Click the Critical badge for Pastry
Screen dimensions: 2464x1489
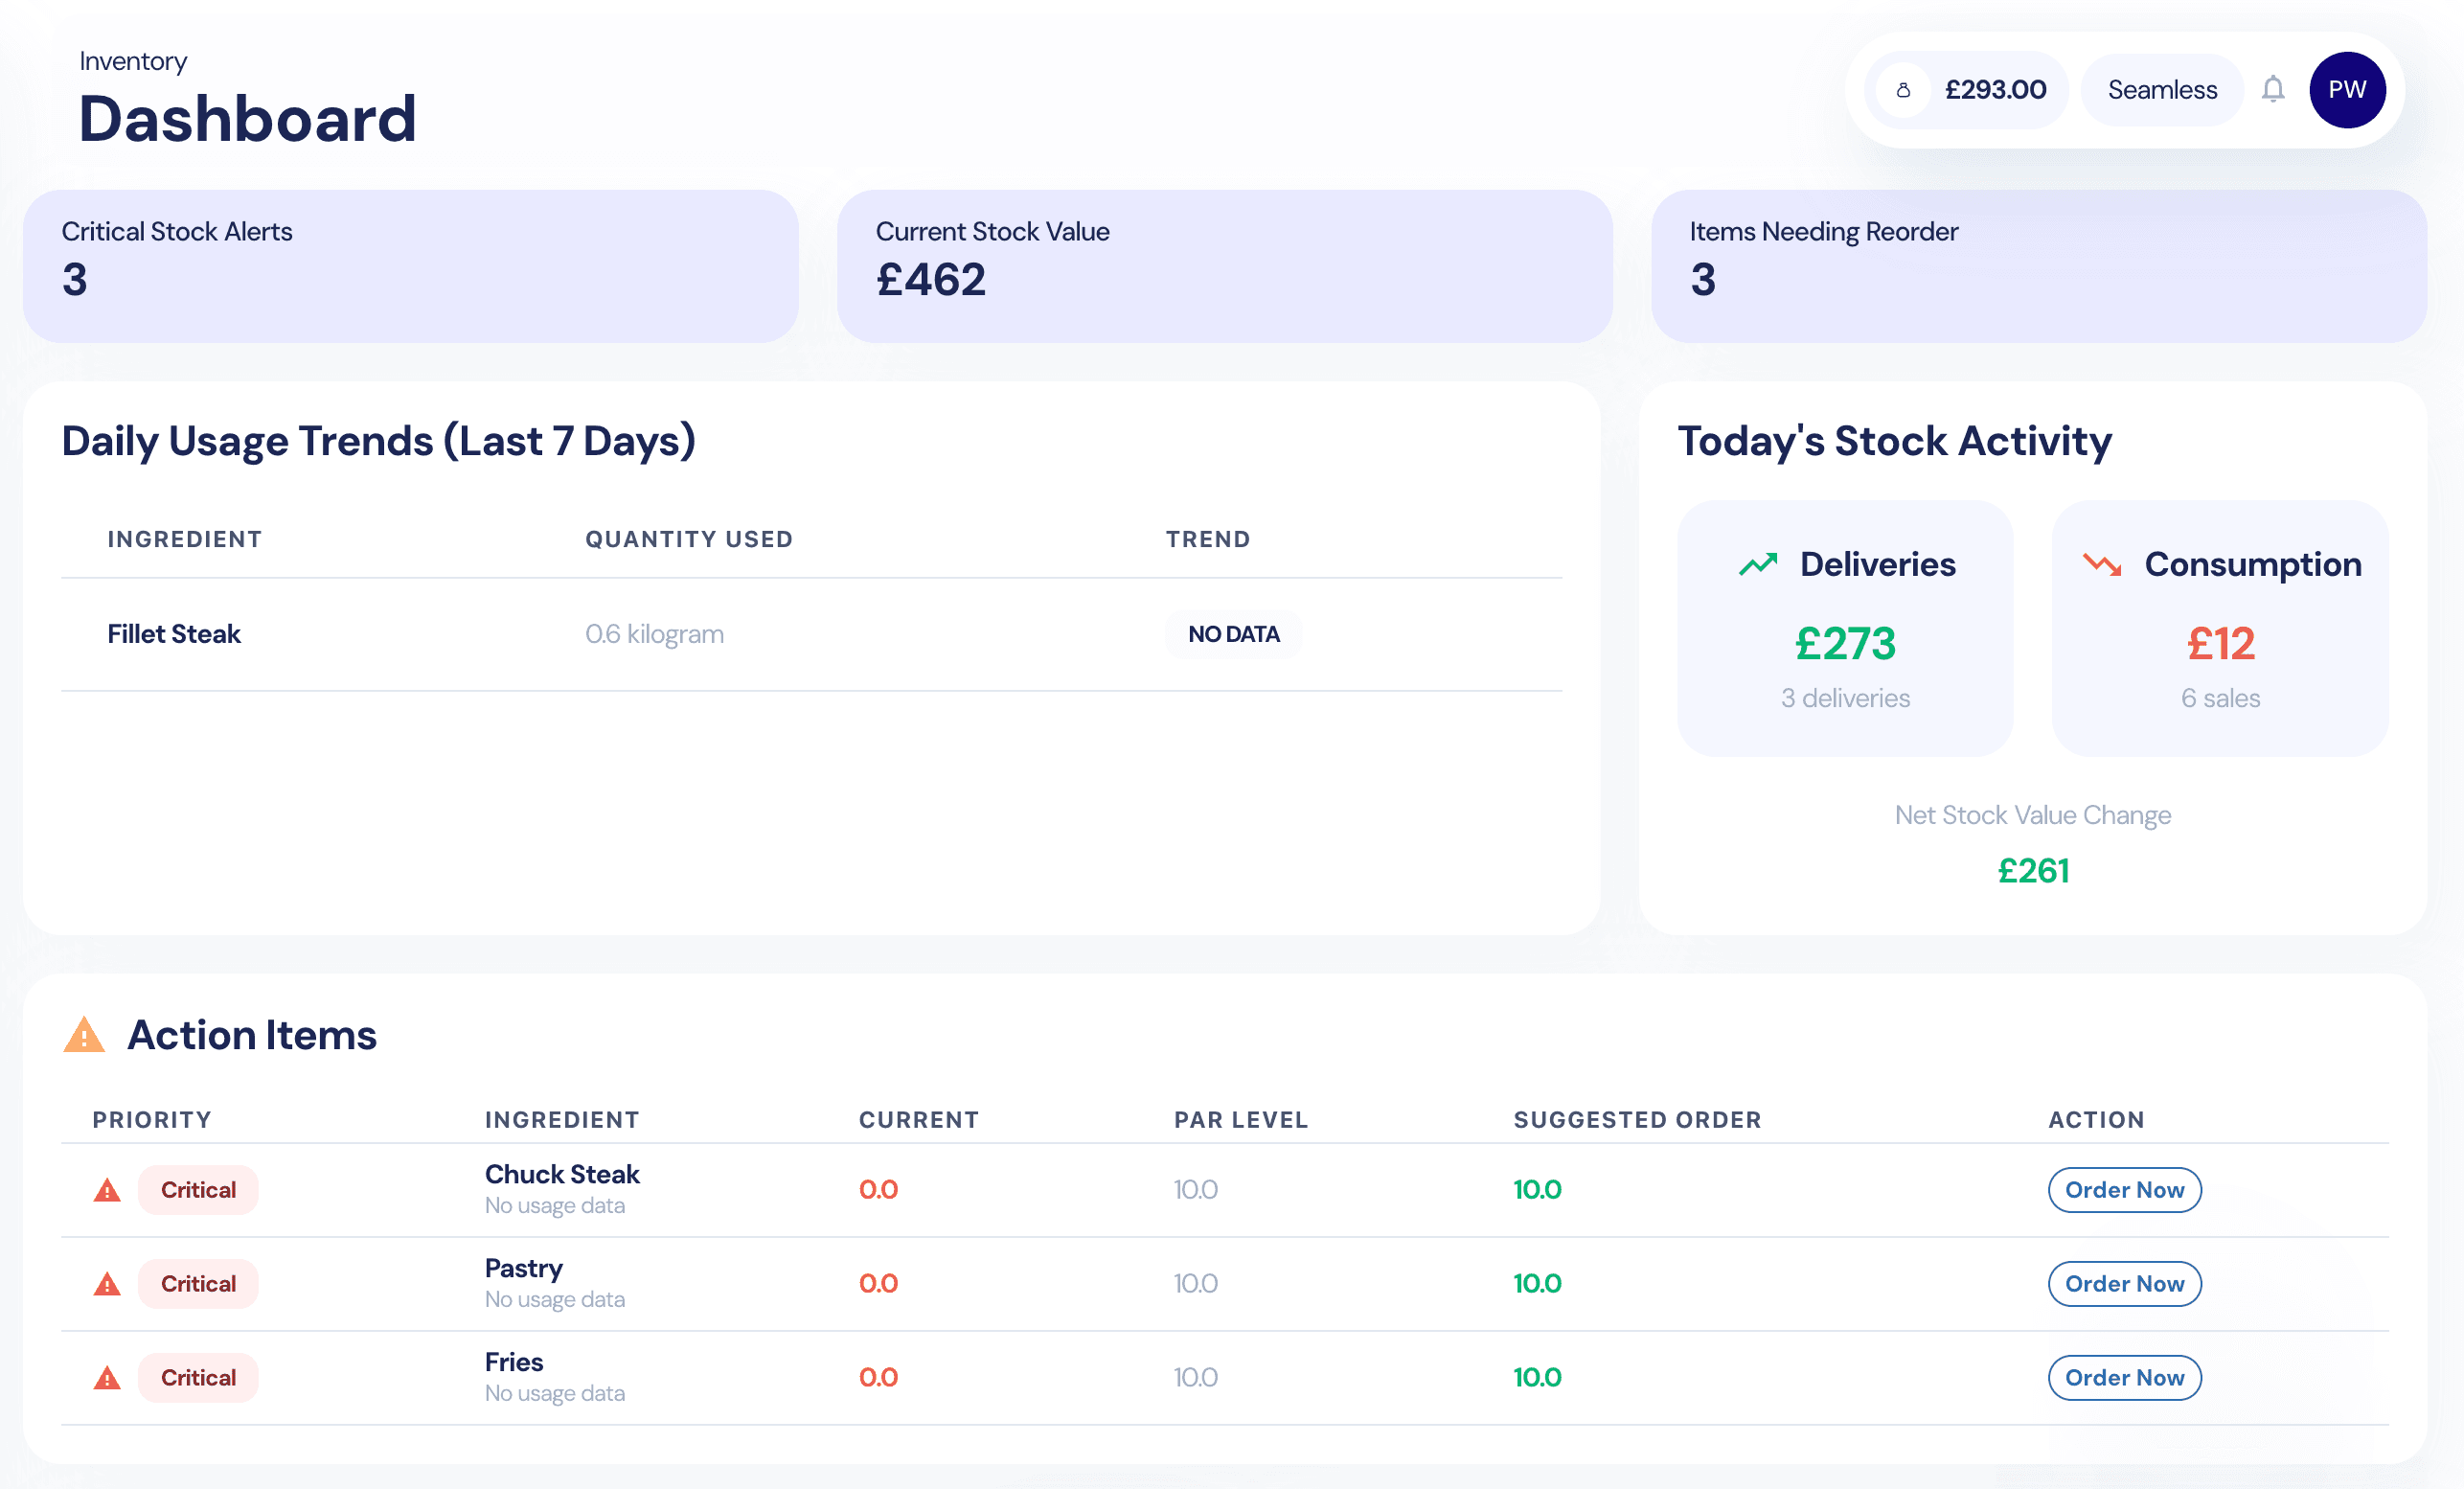click(198, 1284)
